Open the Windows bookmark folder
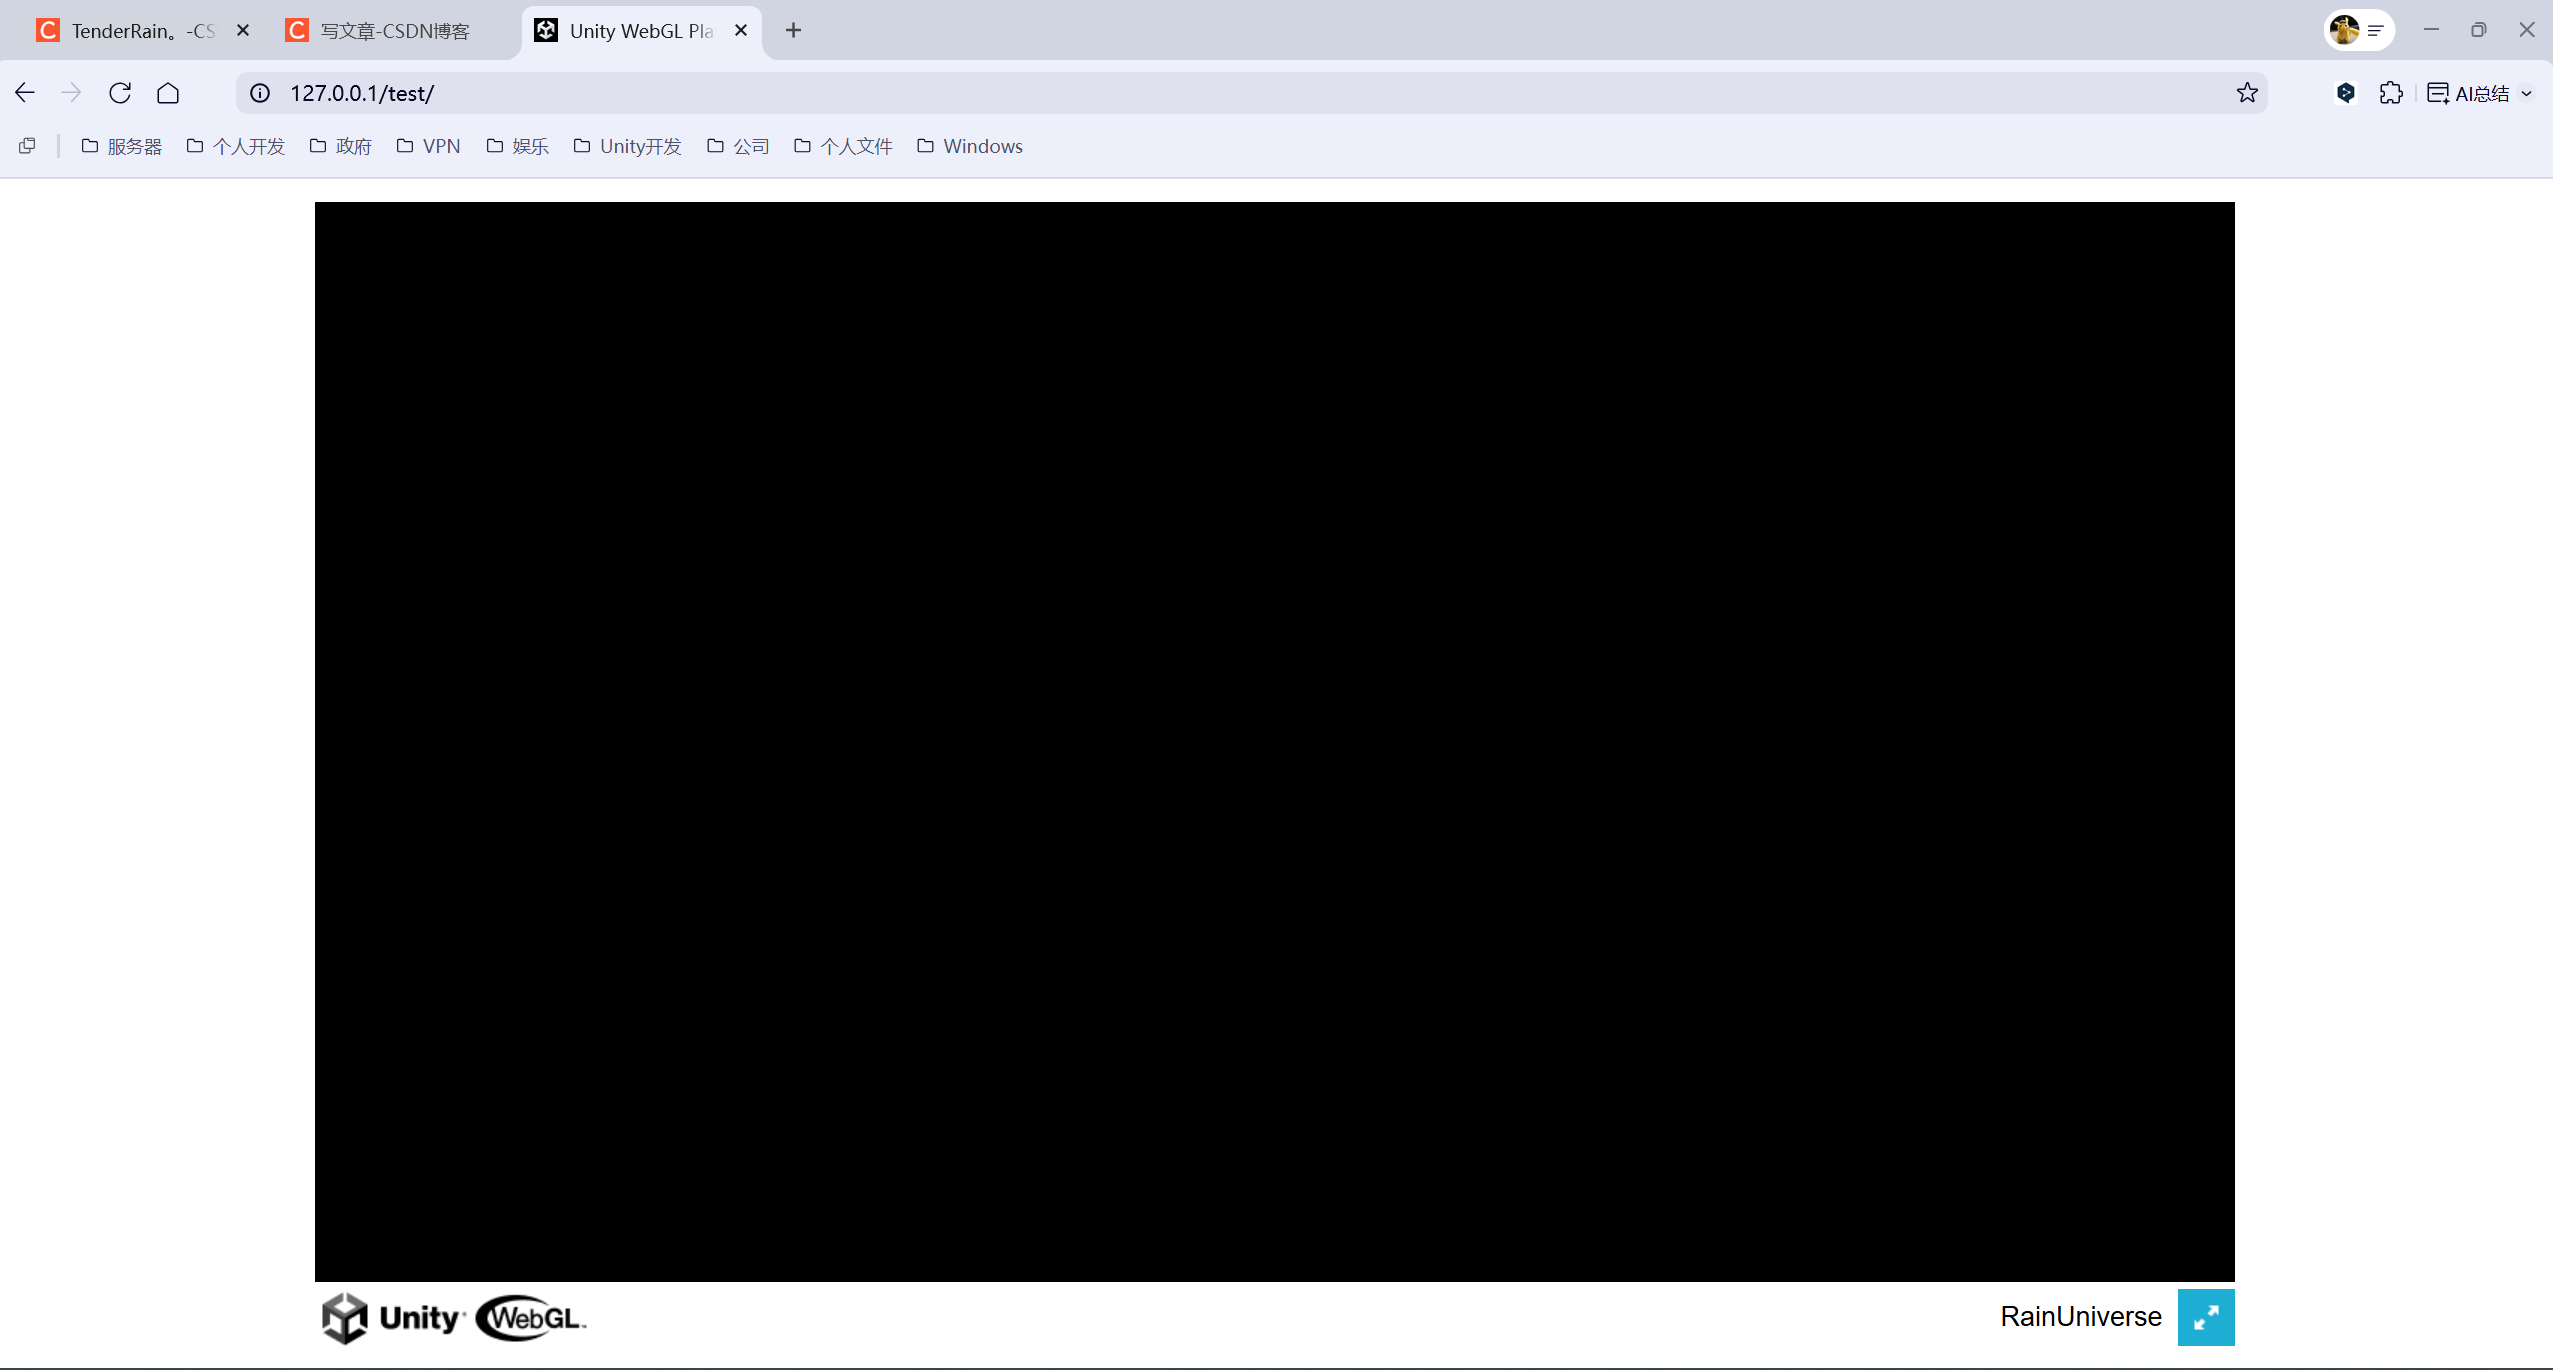This screenshot has height=1370, width=2553. click(x=970, y=146)
